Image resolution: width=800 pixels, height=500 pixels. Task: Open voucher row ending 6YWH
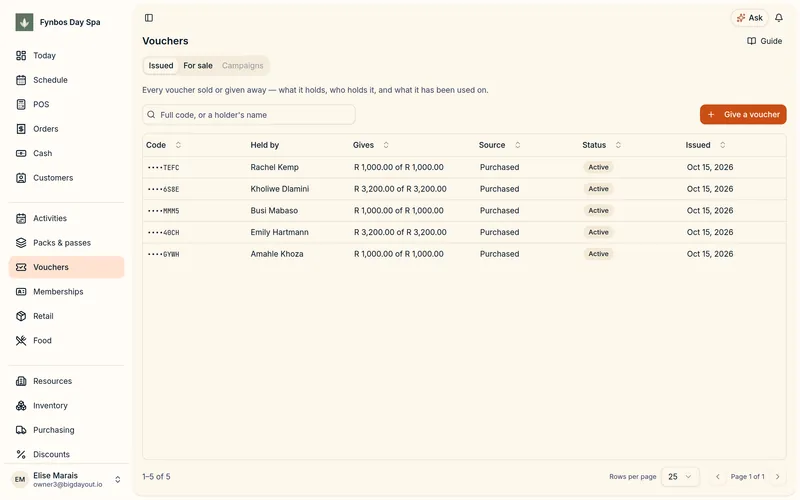point(464,254)
